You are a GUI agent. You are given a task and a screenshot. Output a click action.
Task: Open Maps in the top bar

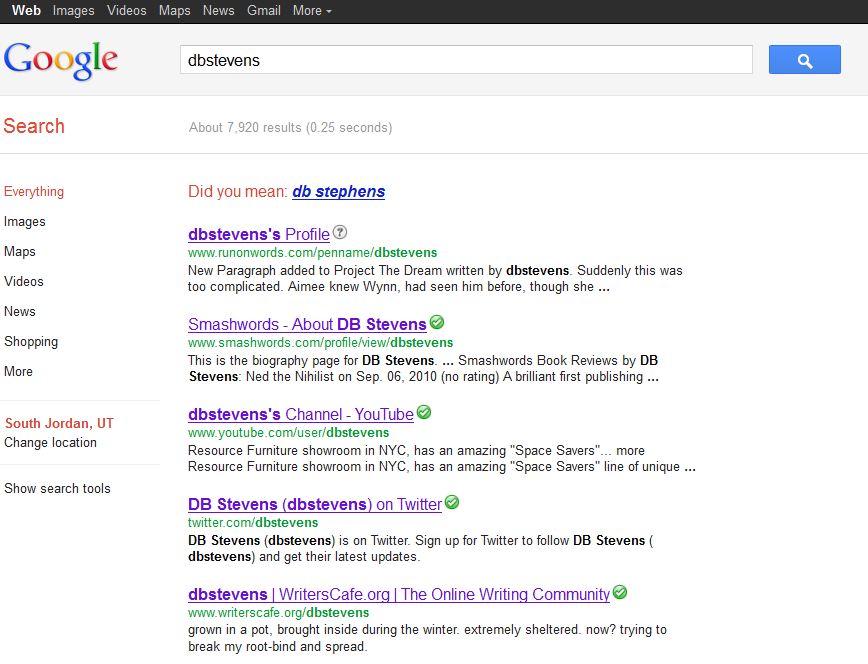[x=174, y=11]
